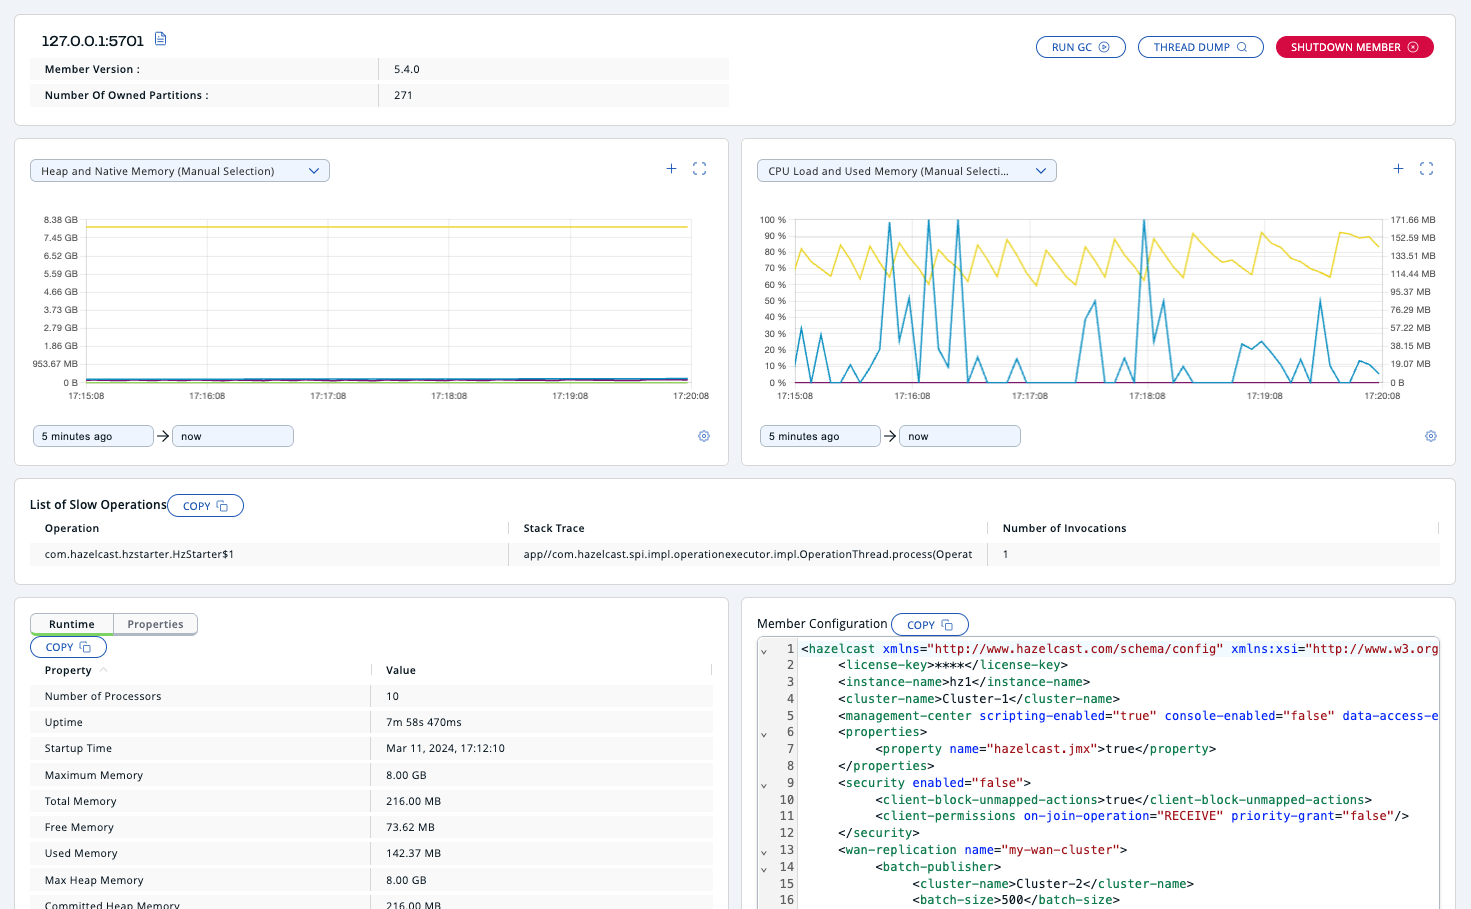The width and height of the screenshot is (1471, 909).
Task: Open the CPU Load chart settings gear
Action: (1431, 436)
